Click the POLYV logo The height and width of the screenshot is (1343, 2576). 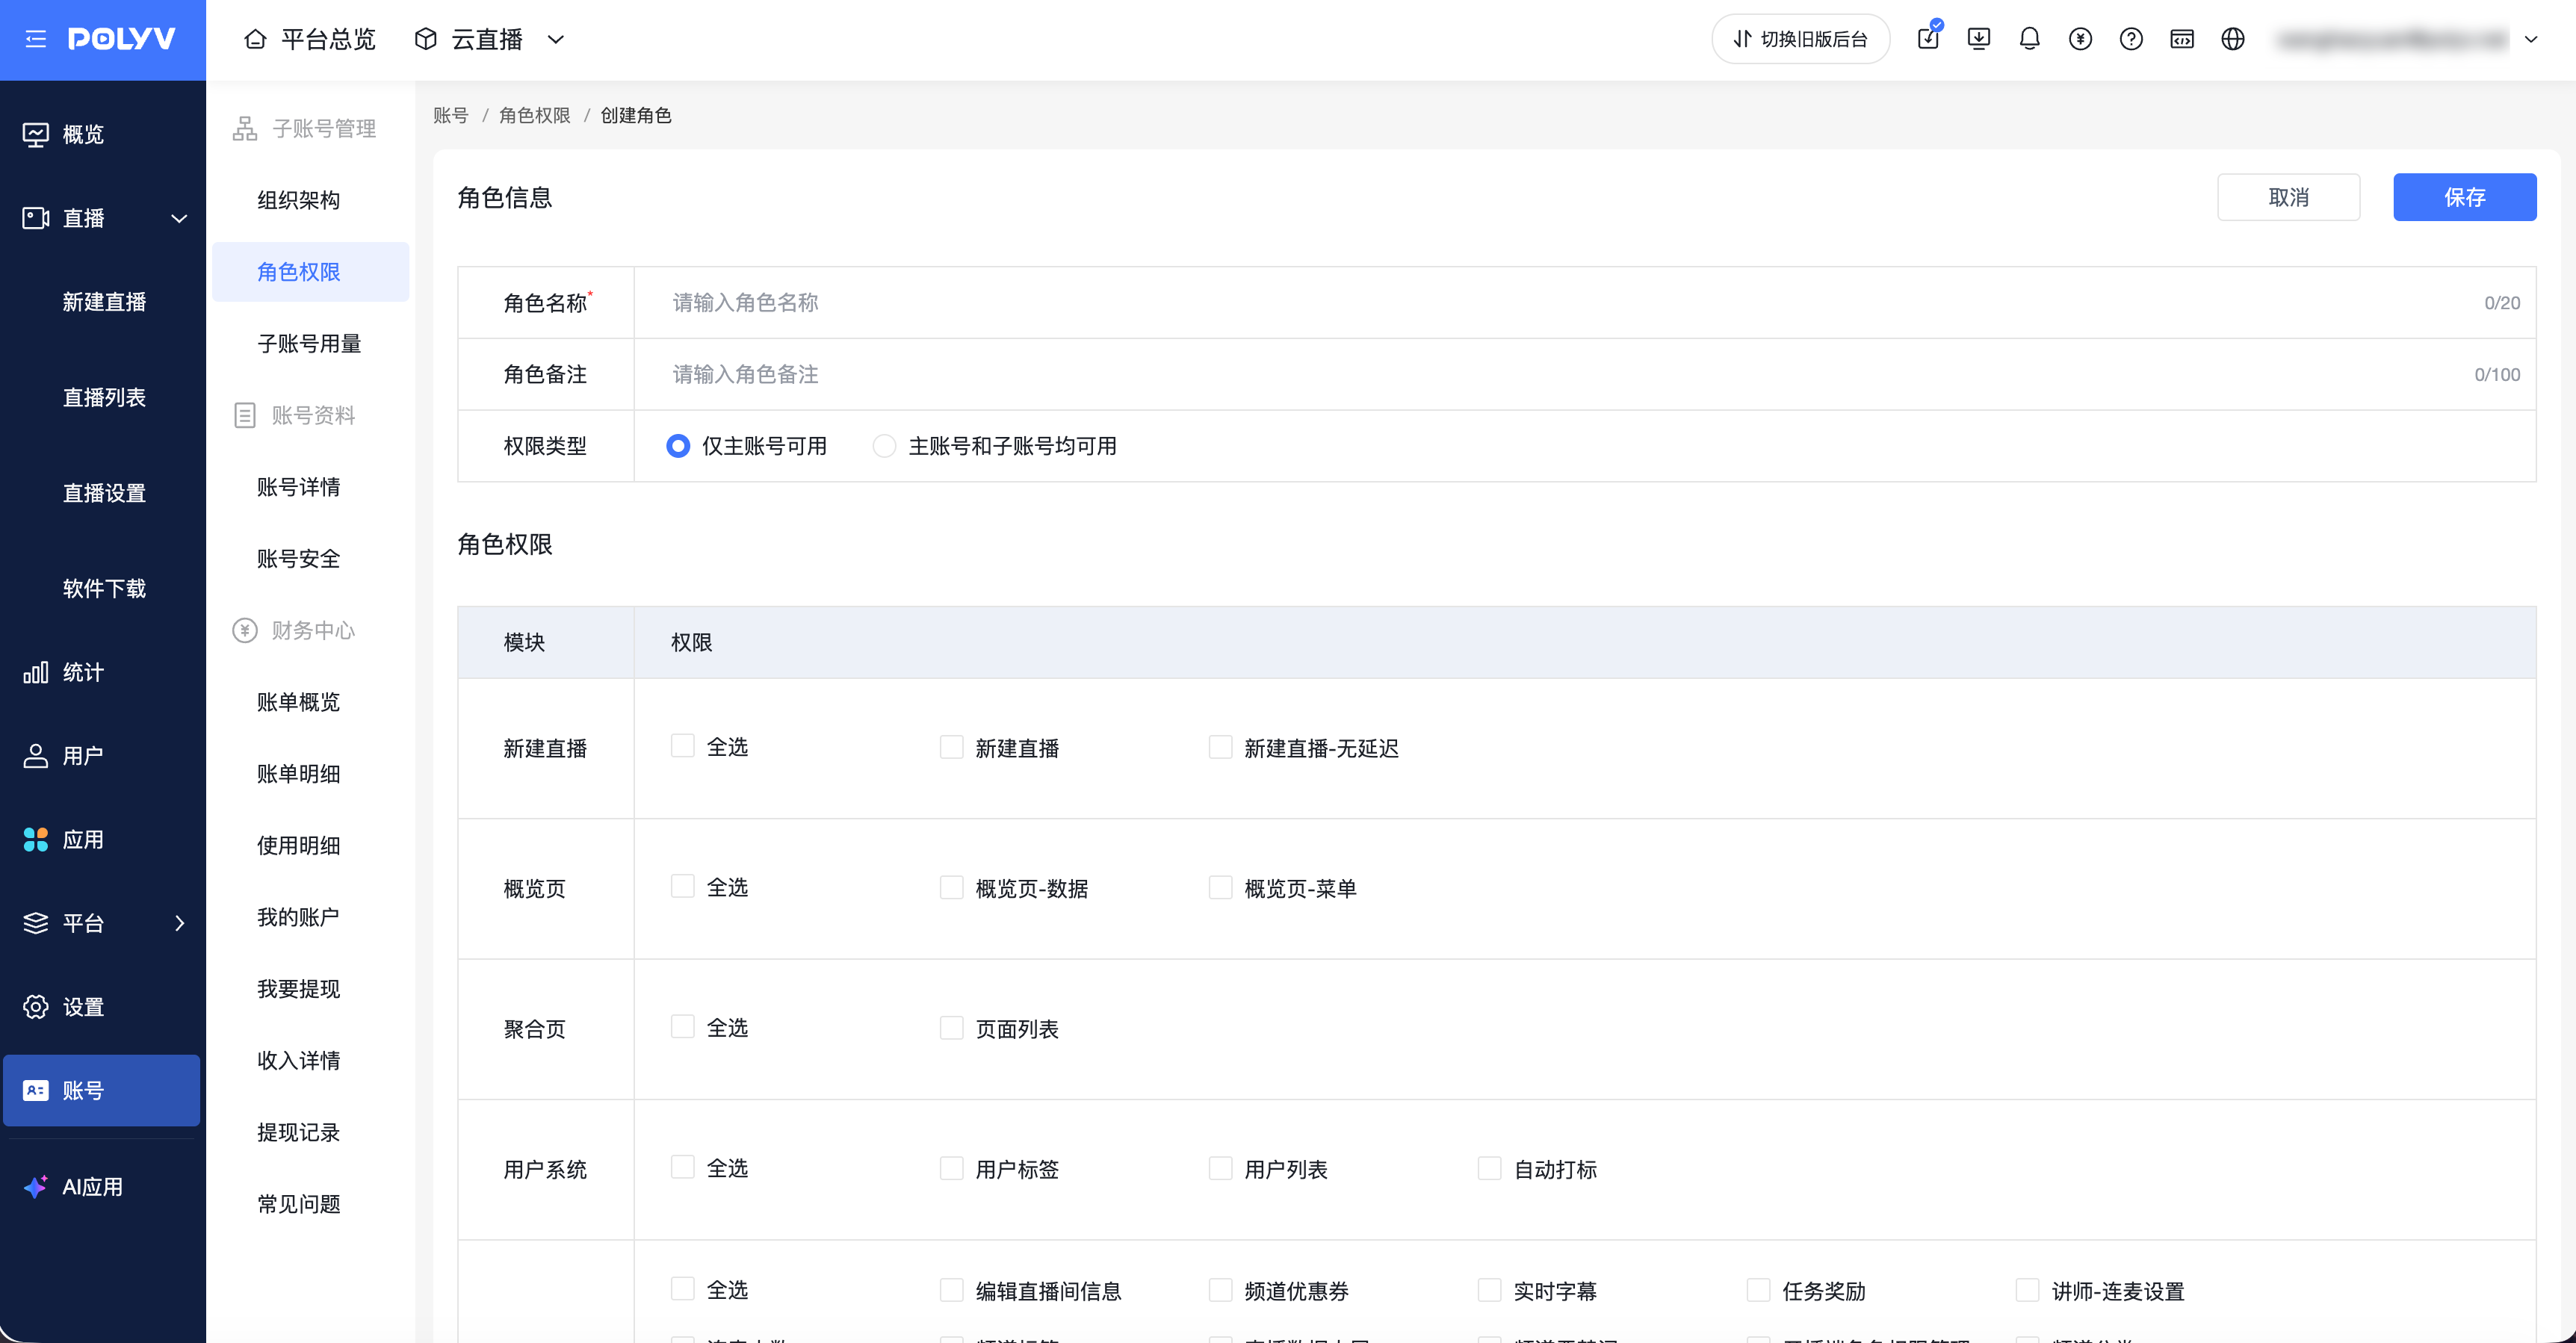122,39
